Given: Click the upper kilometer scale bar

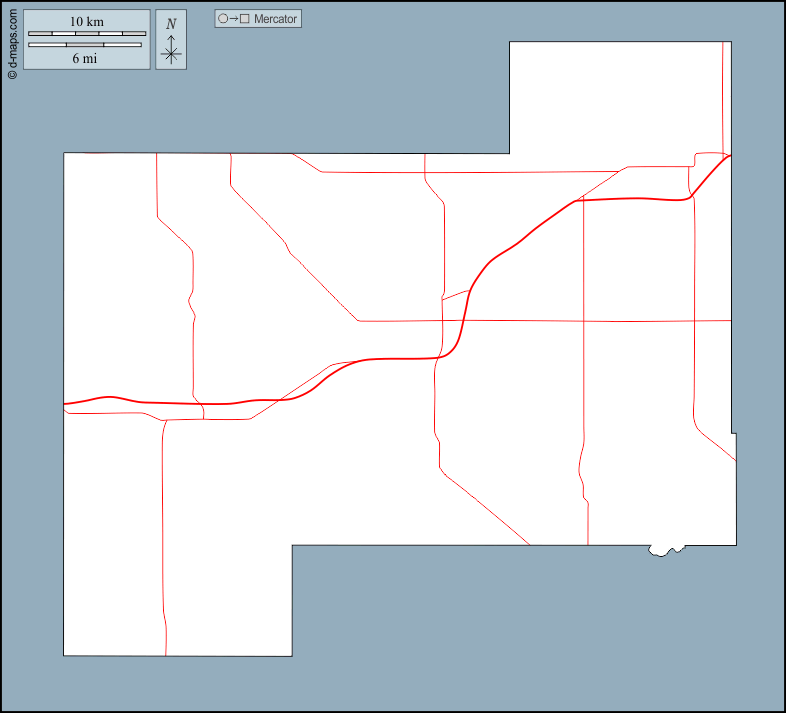Looking at the screenshot, I should 87,34.
